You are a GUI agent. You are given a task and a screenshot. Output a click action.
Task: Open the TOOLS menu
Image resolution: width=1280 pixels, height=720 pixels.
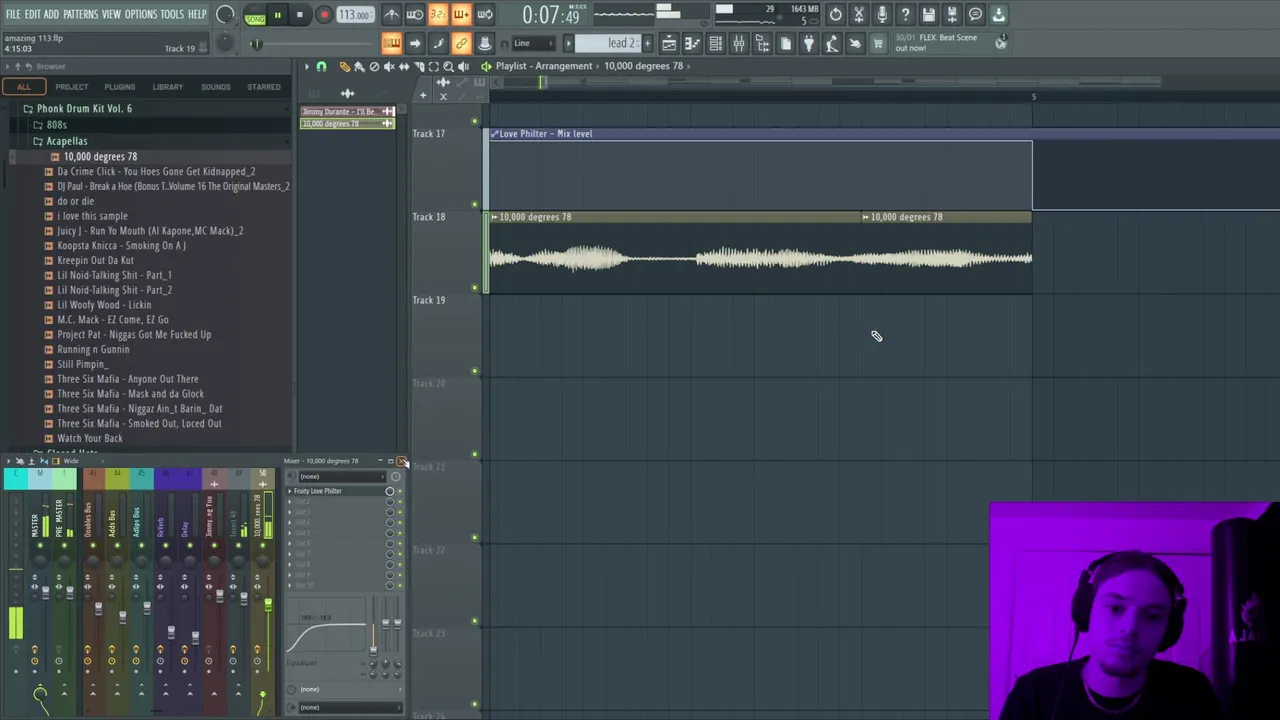172,15
